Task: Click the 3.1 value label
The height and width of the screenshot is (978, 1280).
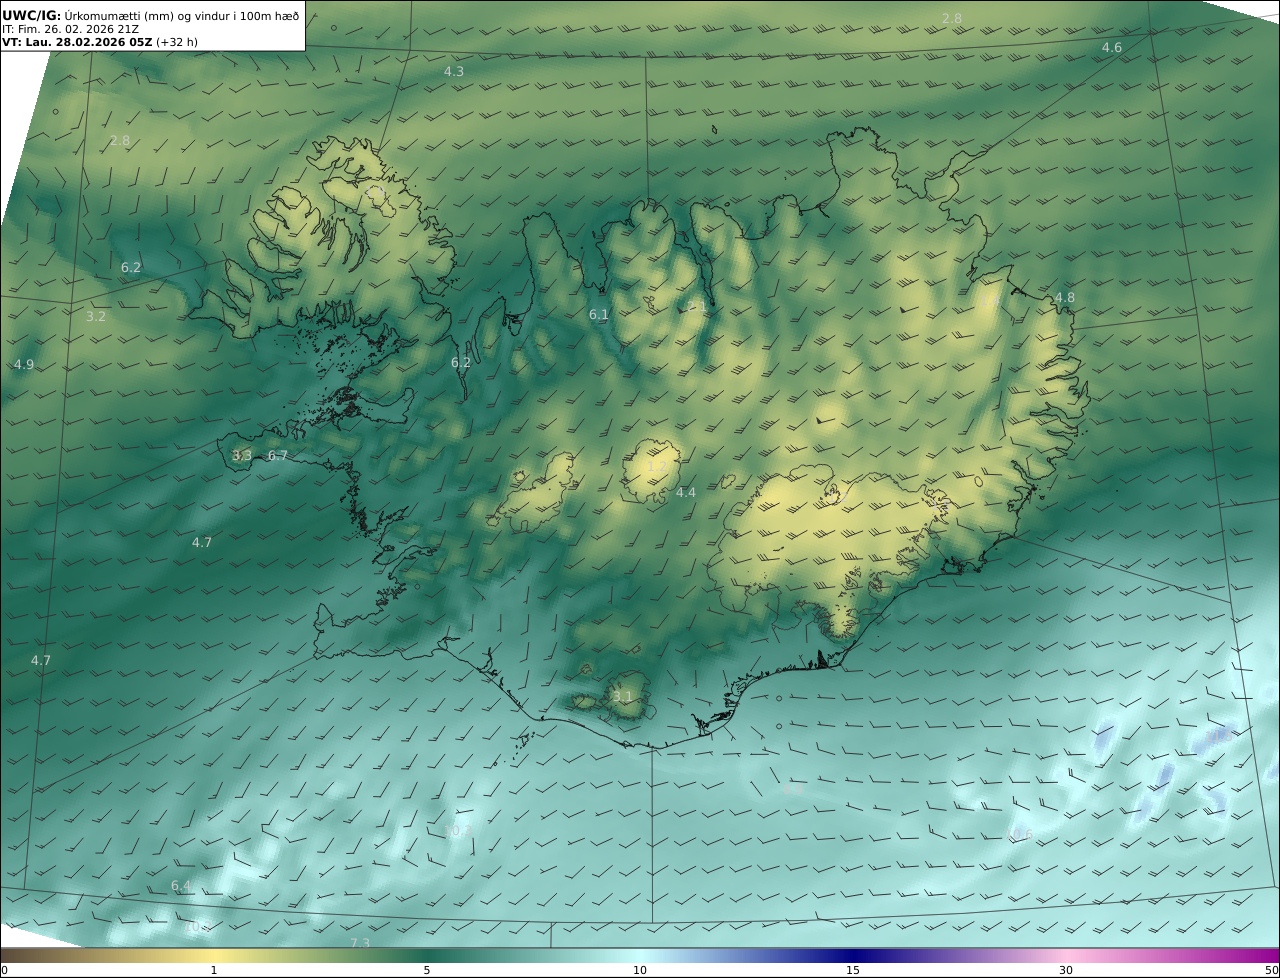Action: [x=623, y=697]
